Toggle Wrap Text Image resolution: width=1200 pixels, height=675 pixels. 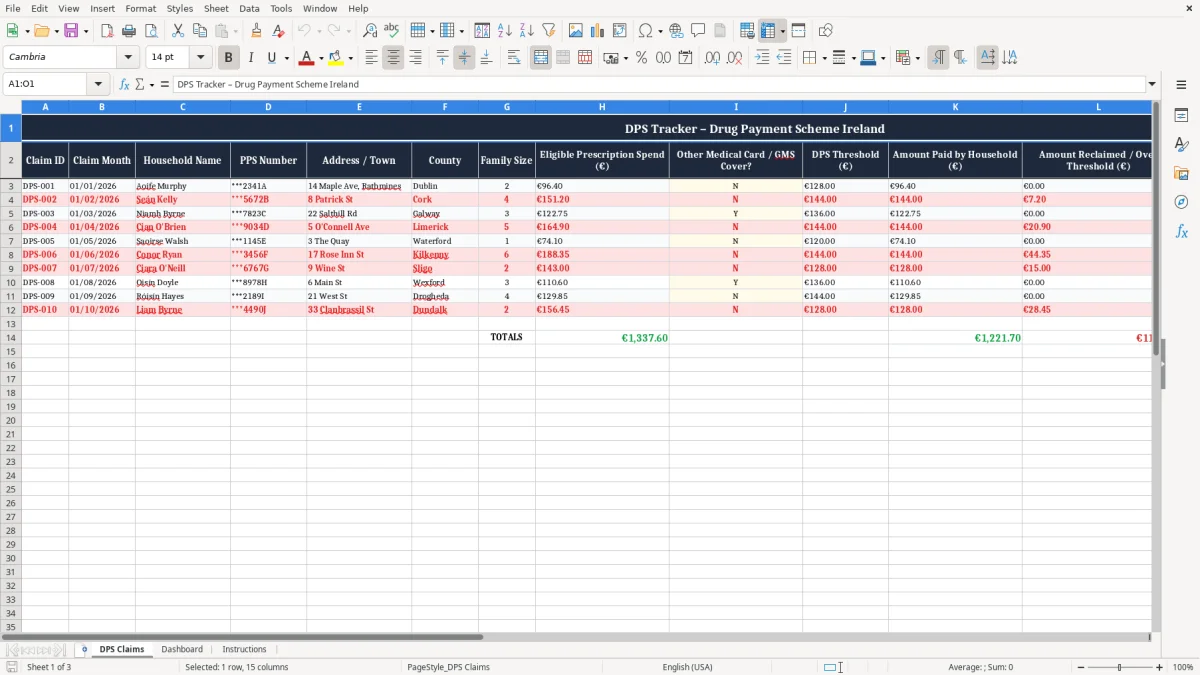[x=514, y=58]
